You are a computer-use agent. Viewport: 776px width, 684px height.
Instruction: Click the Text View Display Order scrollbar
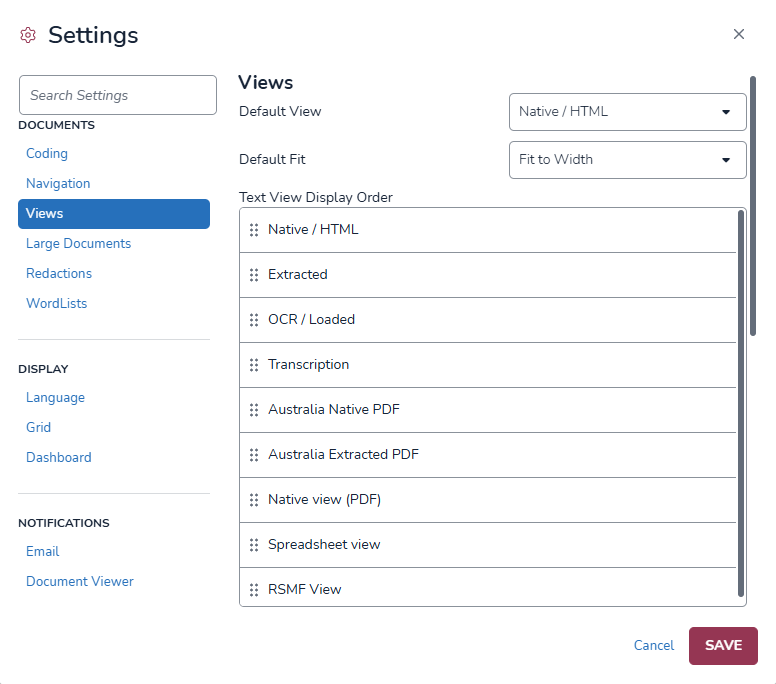coord(741,400)
